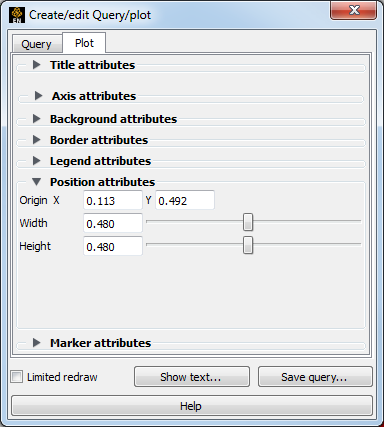Image resolution: width=384 pixels, height=427 pixels.
Task: Expand the Title attributes section
Action: point(37,65)
